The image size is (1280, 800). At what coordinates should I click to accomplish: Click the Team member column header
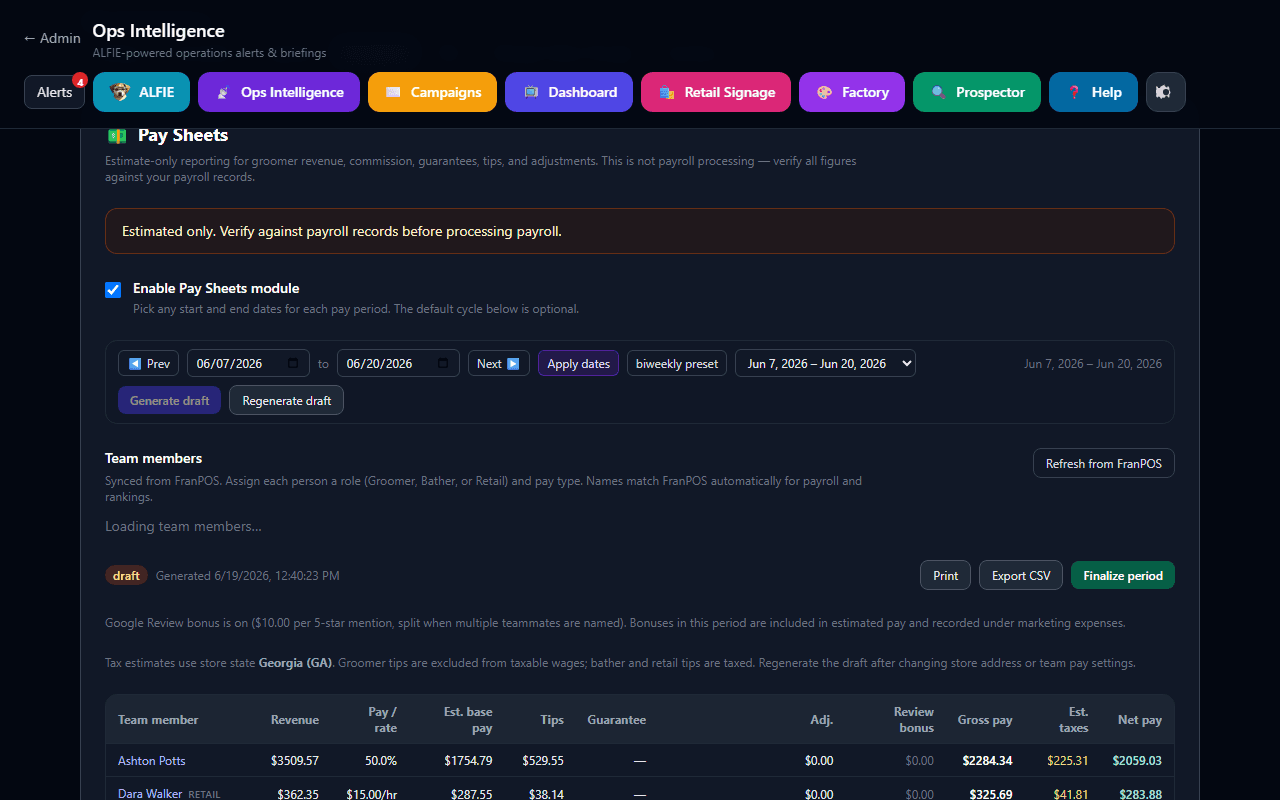click(158, 720)
